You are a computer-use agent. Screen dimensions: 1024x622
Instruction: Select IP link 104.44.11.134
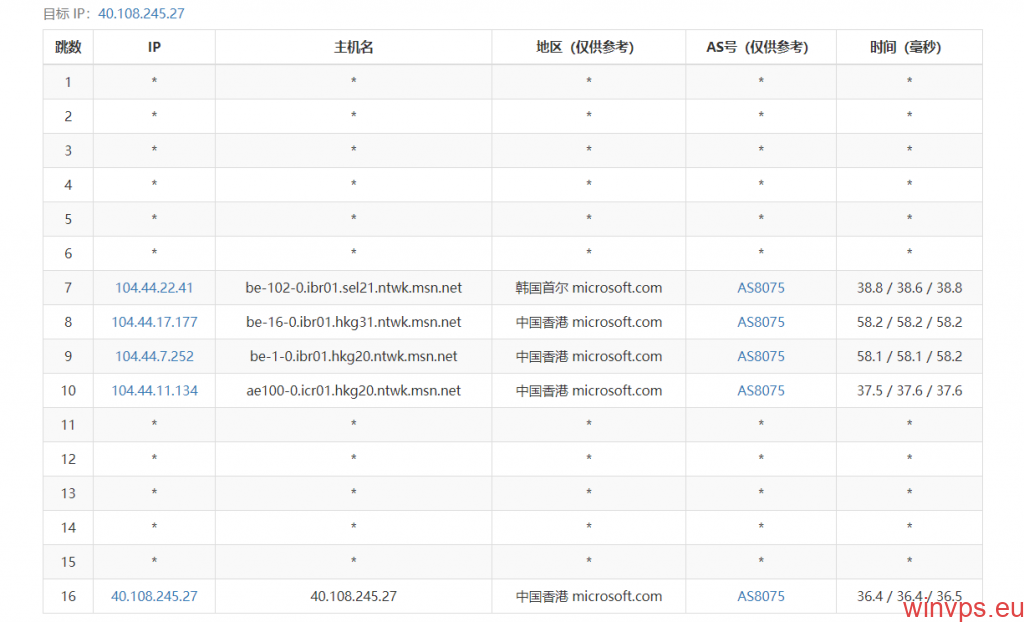coord(154,391)
